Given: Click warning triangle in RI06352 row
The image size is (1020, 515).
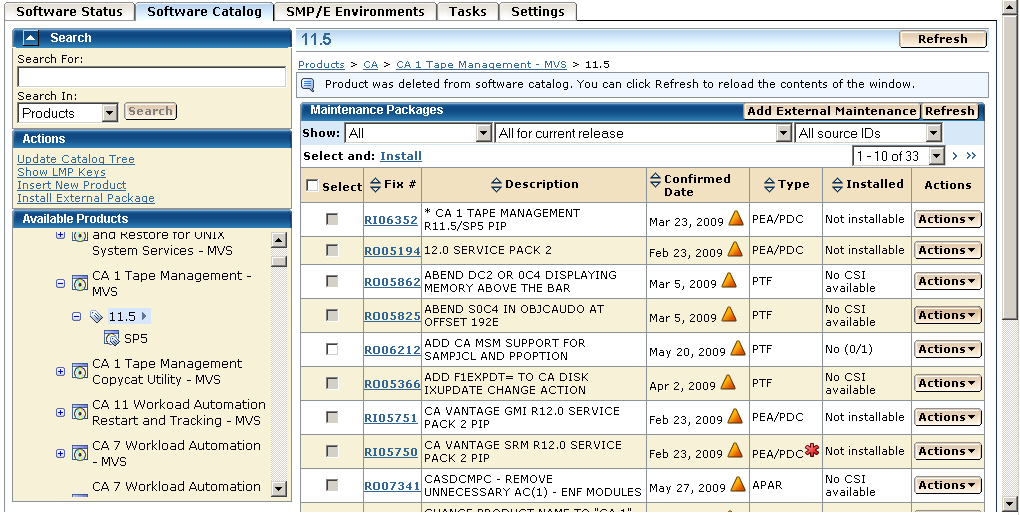Looking at the screenshot, I should 736,218.
